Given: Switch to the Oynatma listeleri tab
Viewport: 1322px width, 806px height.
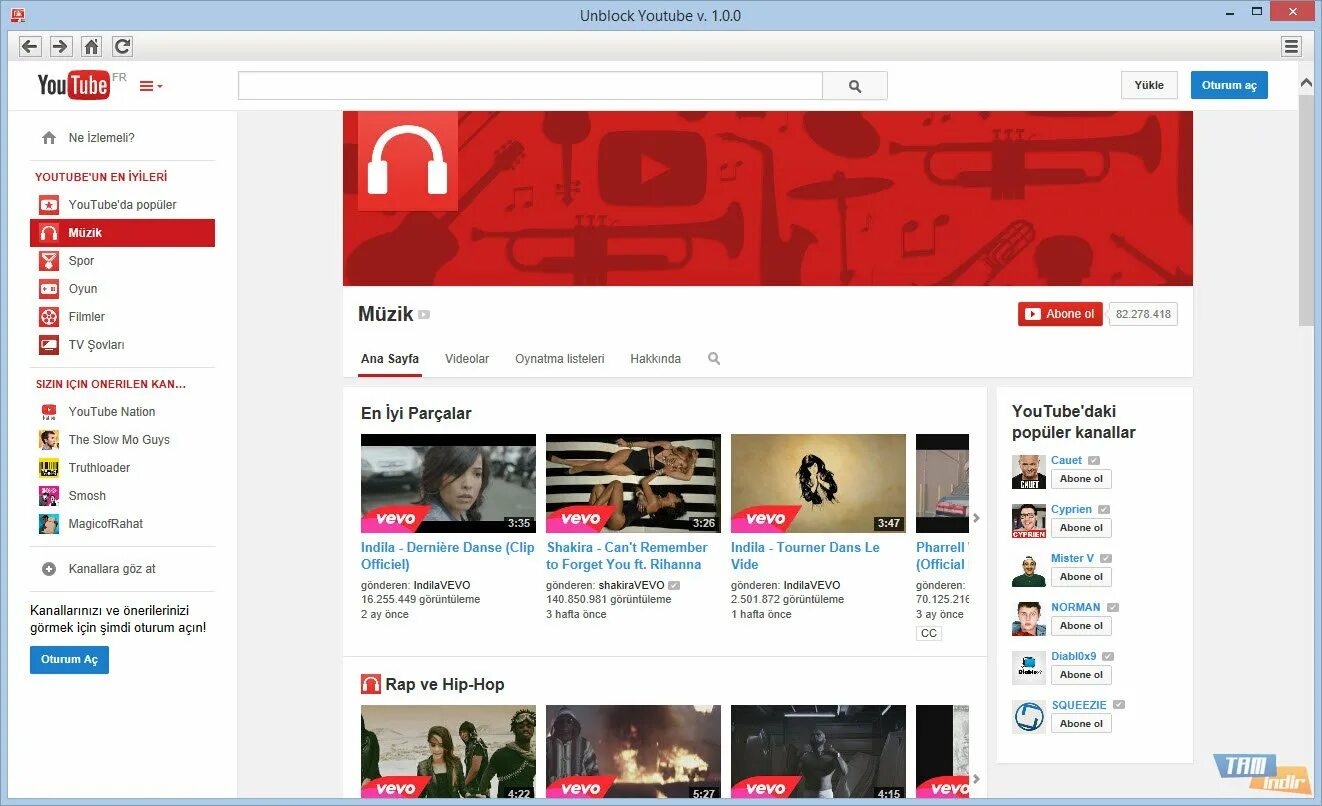Looking at the screenshot, I should point(560,359).
